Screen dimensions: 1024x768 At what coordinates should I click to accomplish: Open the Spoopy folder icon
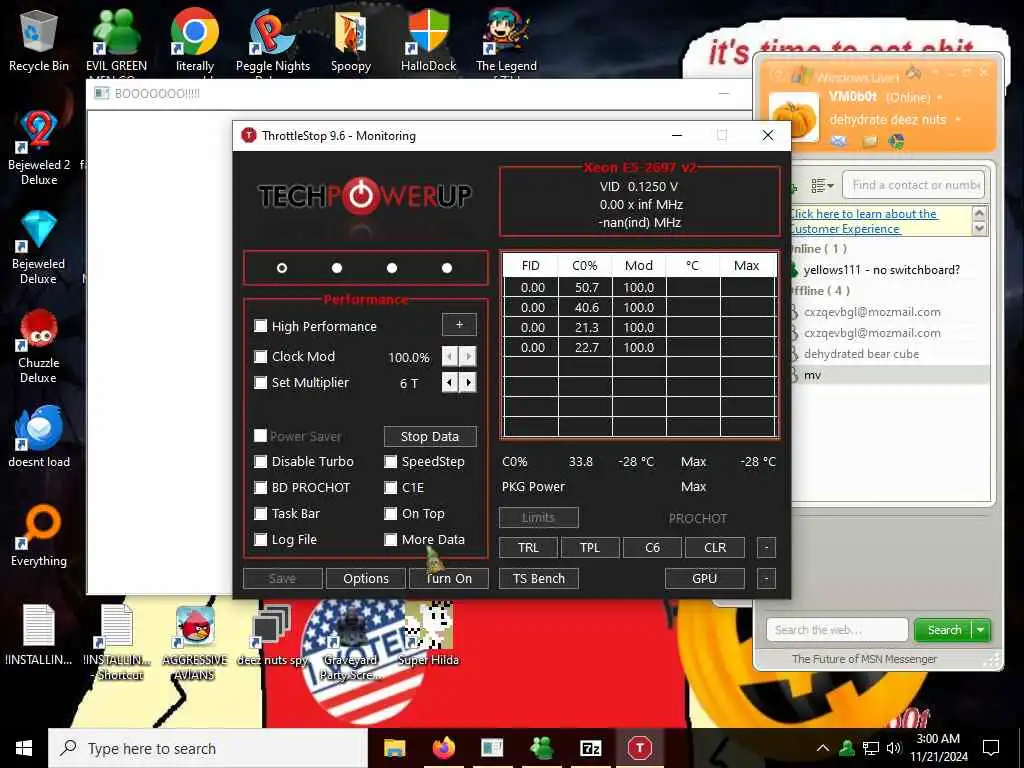point(351,40)
